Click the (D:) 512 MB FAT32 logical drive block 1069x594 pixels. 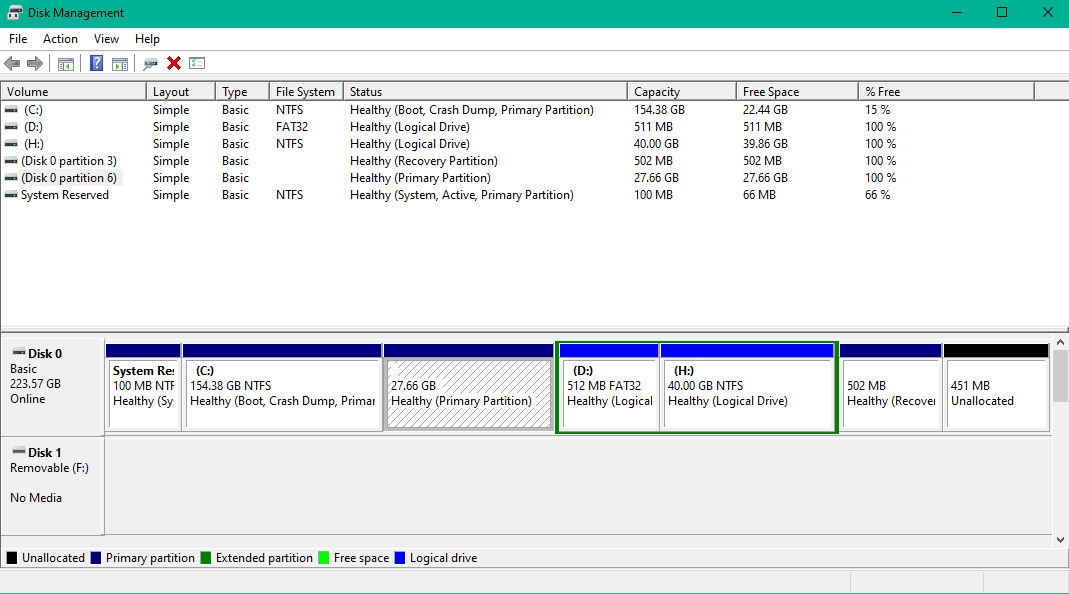click(x=609, y=387)
